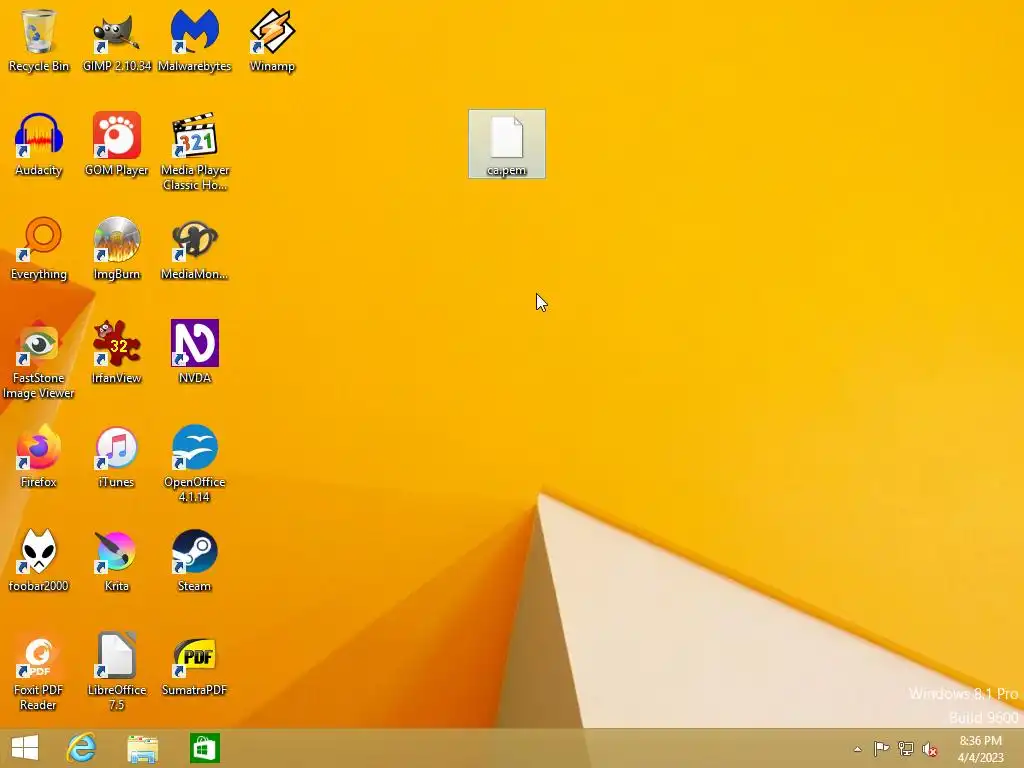This screenshot has width=1024, height=768.
Task: Select the GOM Player shortcut
Action: pos(116,145)
